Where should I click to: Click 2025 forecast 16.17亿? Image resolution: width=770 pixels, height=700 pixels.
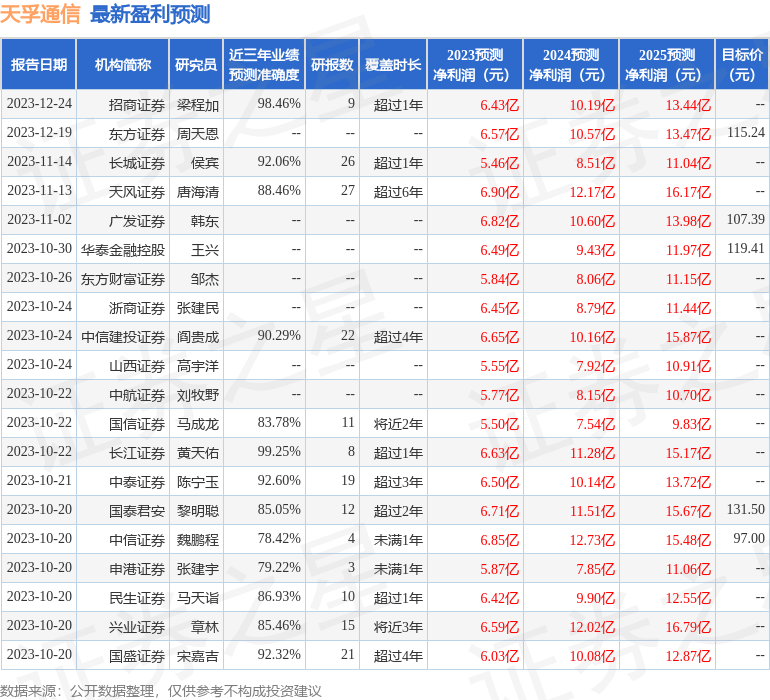pos(688,192)
